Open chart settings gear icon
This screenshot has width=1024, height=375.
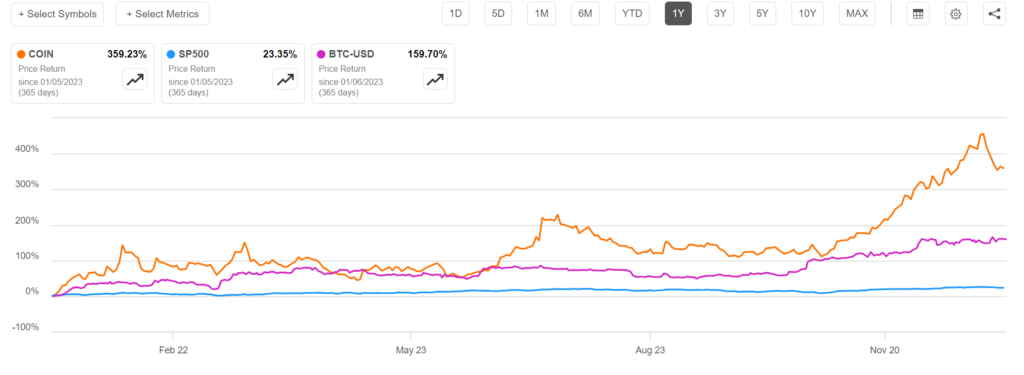[x=955, y=14]
